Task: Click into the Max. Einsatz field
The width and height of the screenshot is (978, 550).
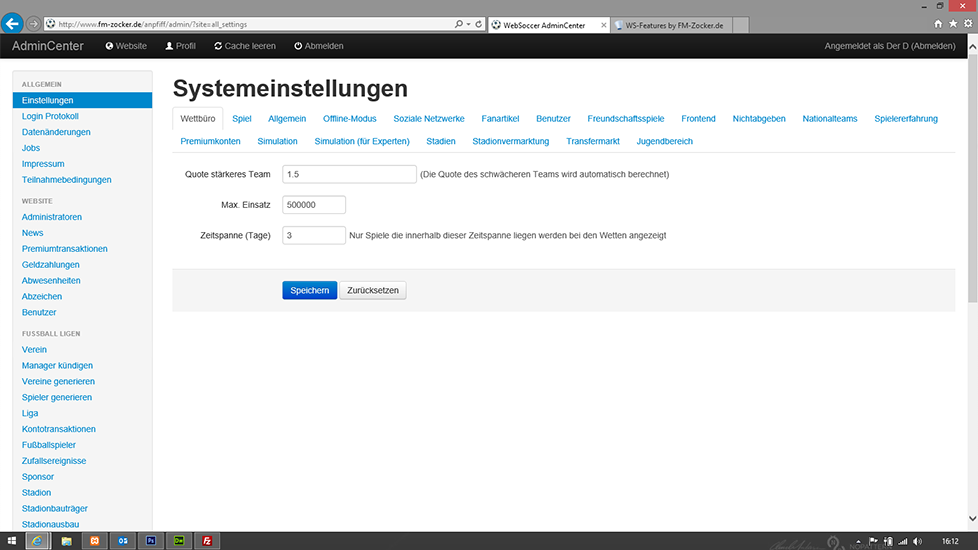Action: [x=314, y=205]
